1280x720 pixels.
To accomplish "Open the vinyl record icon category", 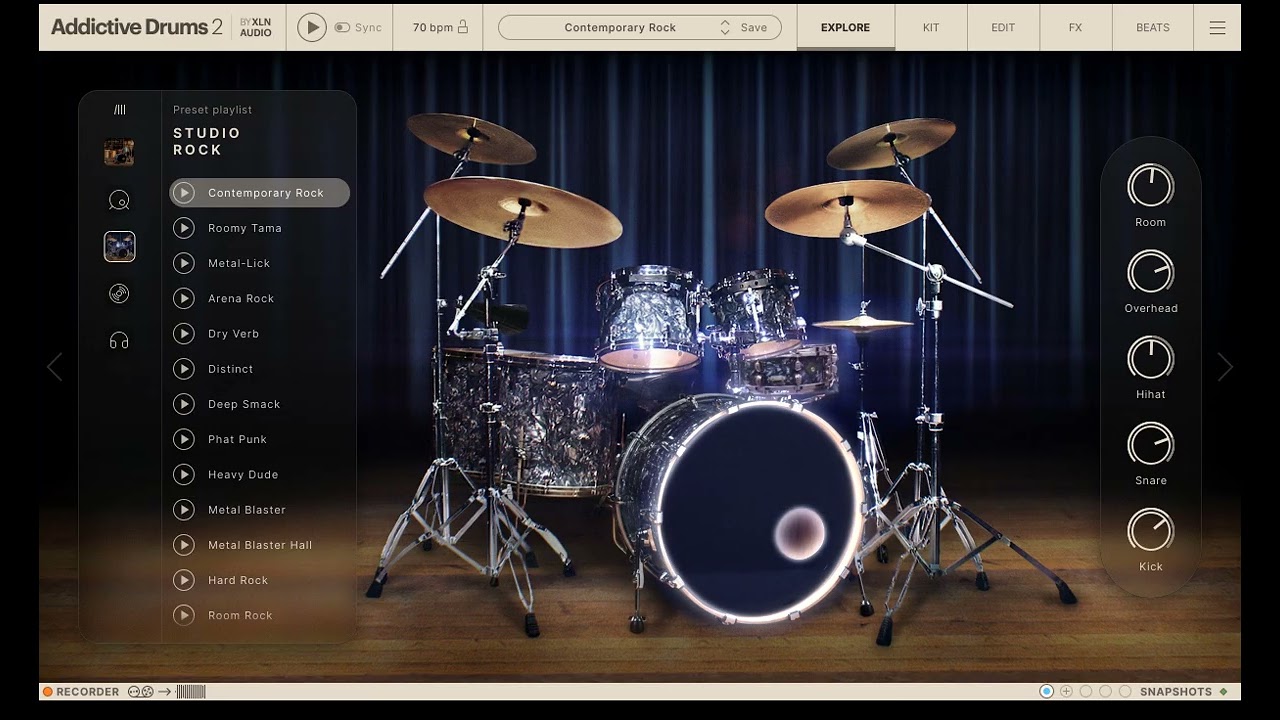I will 119,294.
